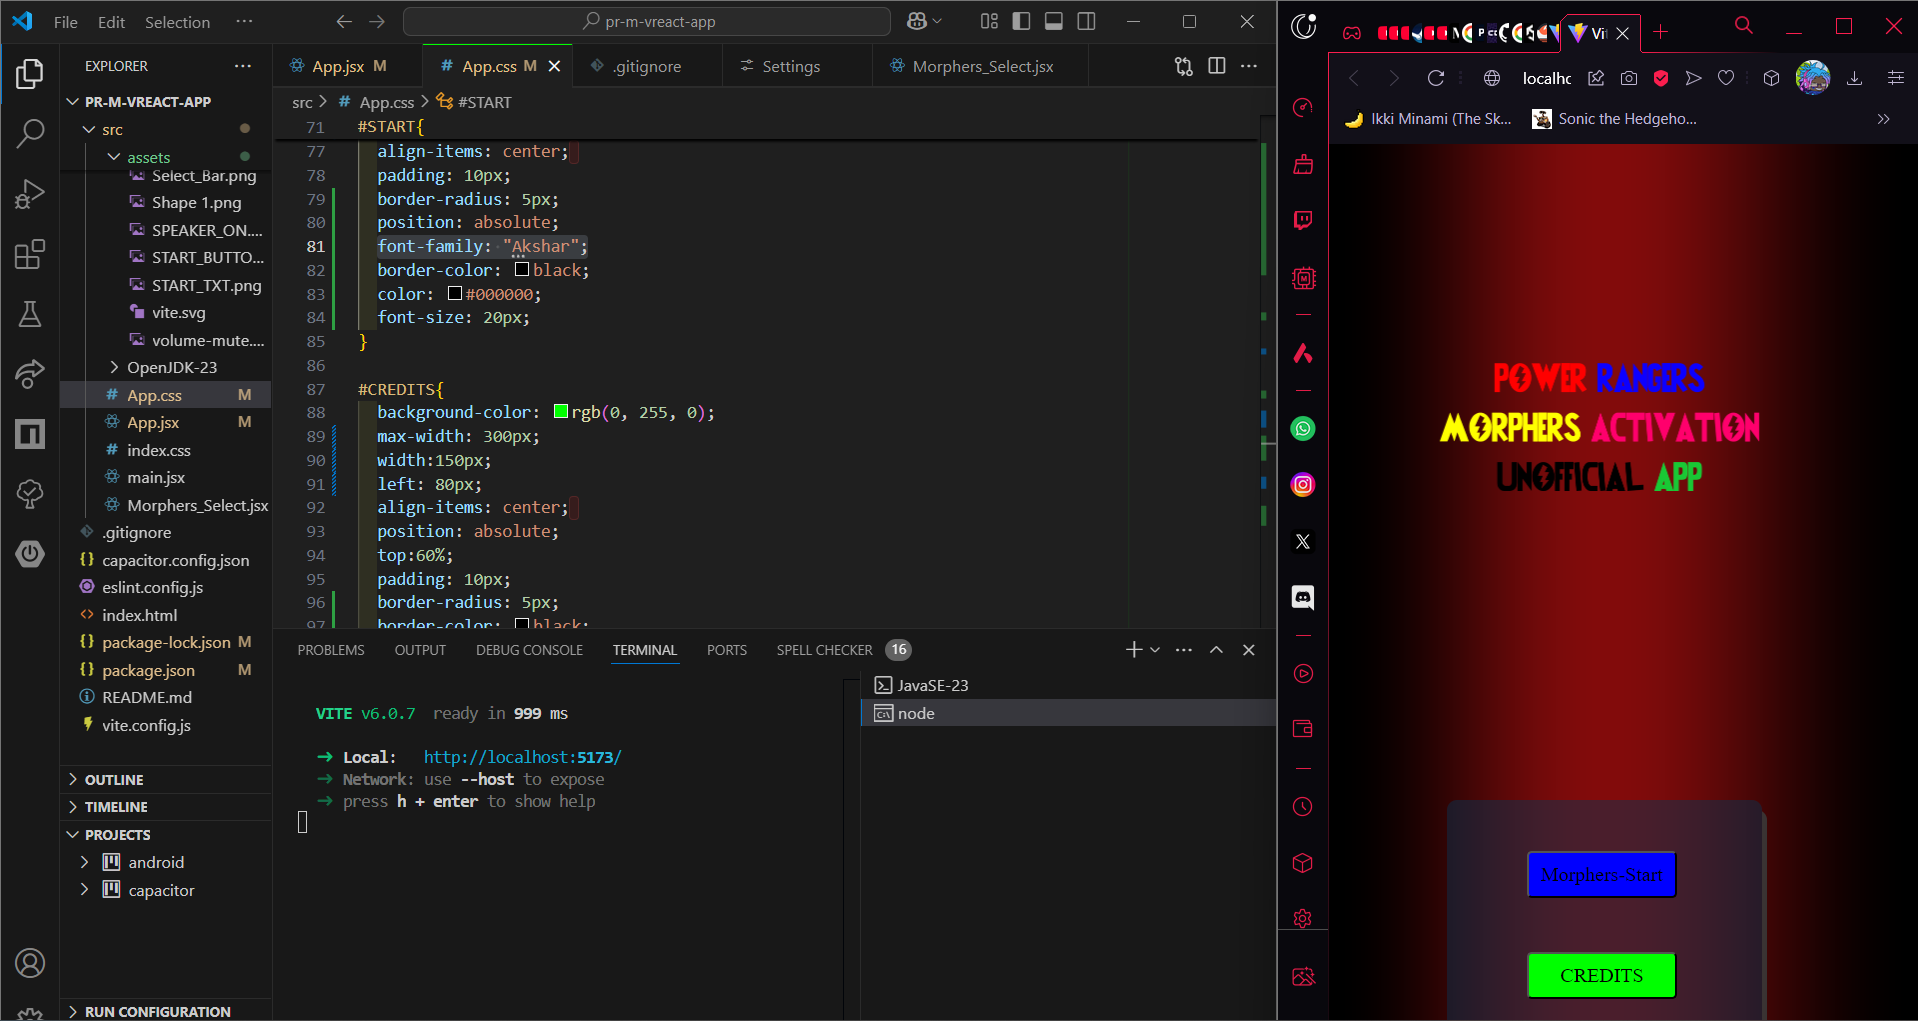The height and width of the screenshot is (1021, 1918).
Task: Open the Search view in activity bar
Action: coord(30,133)
